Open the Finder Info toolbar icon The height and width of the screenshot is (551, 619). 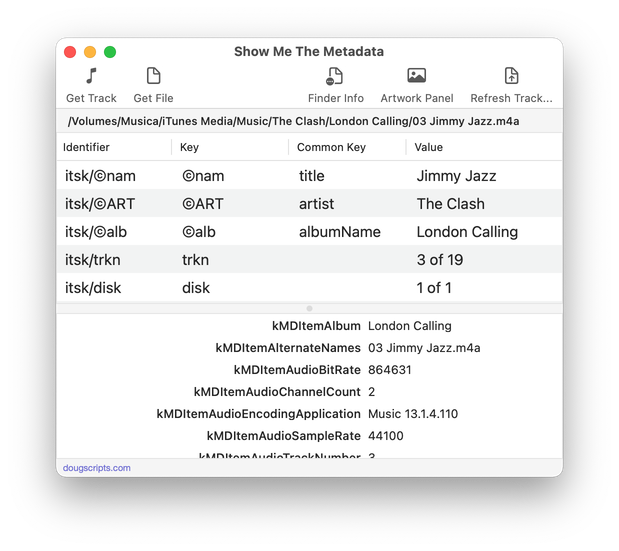(x=335, y=76)
